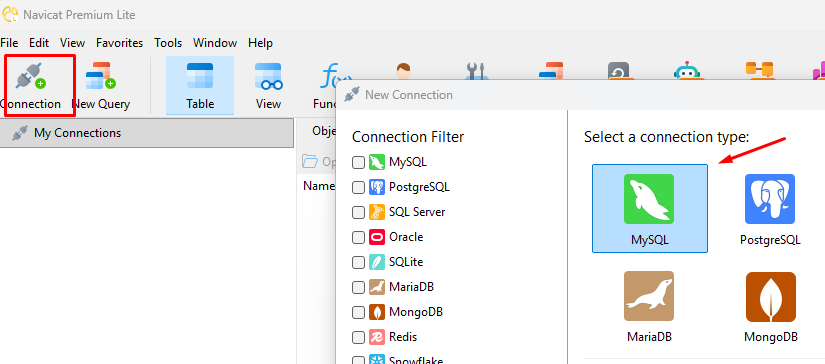
Task: Click the small SQL Server icon in filter list
Action: (377, 212)
